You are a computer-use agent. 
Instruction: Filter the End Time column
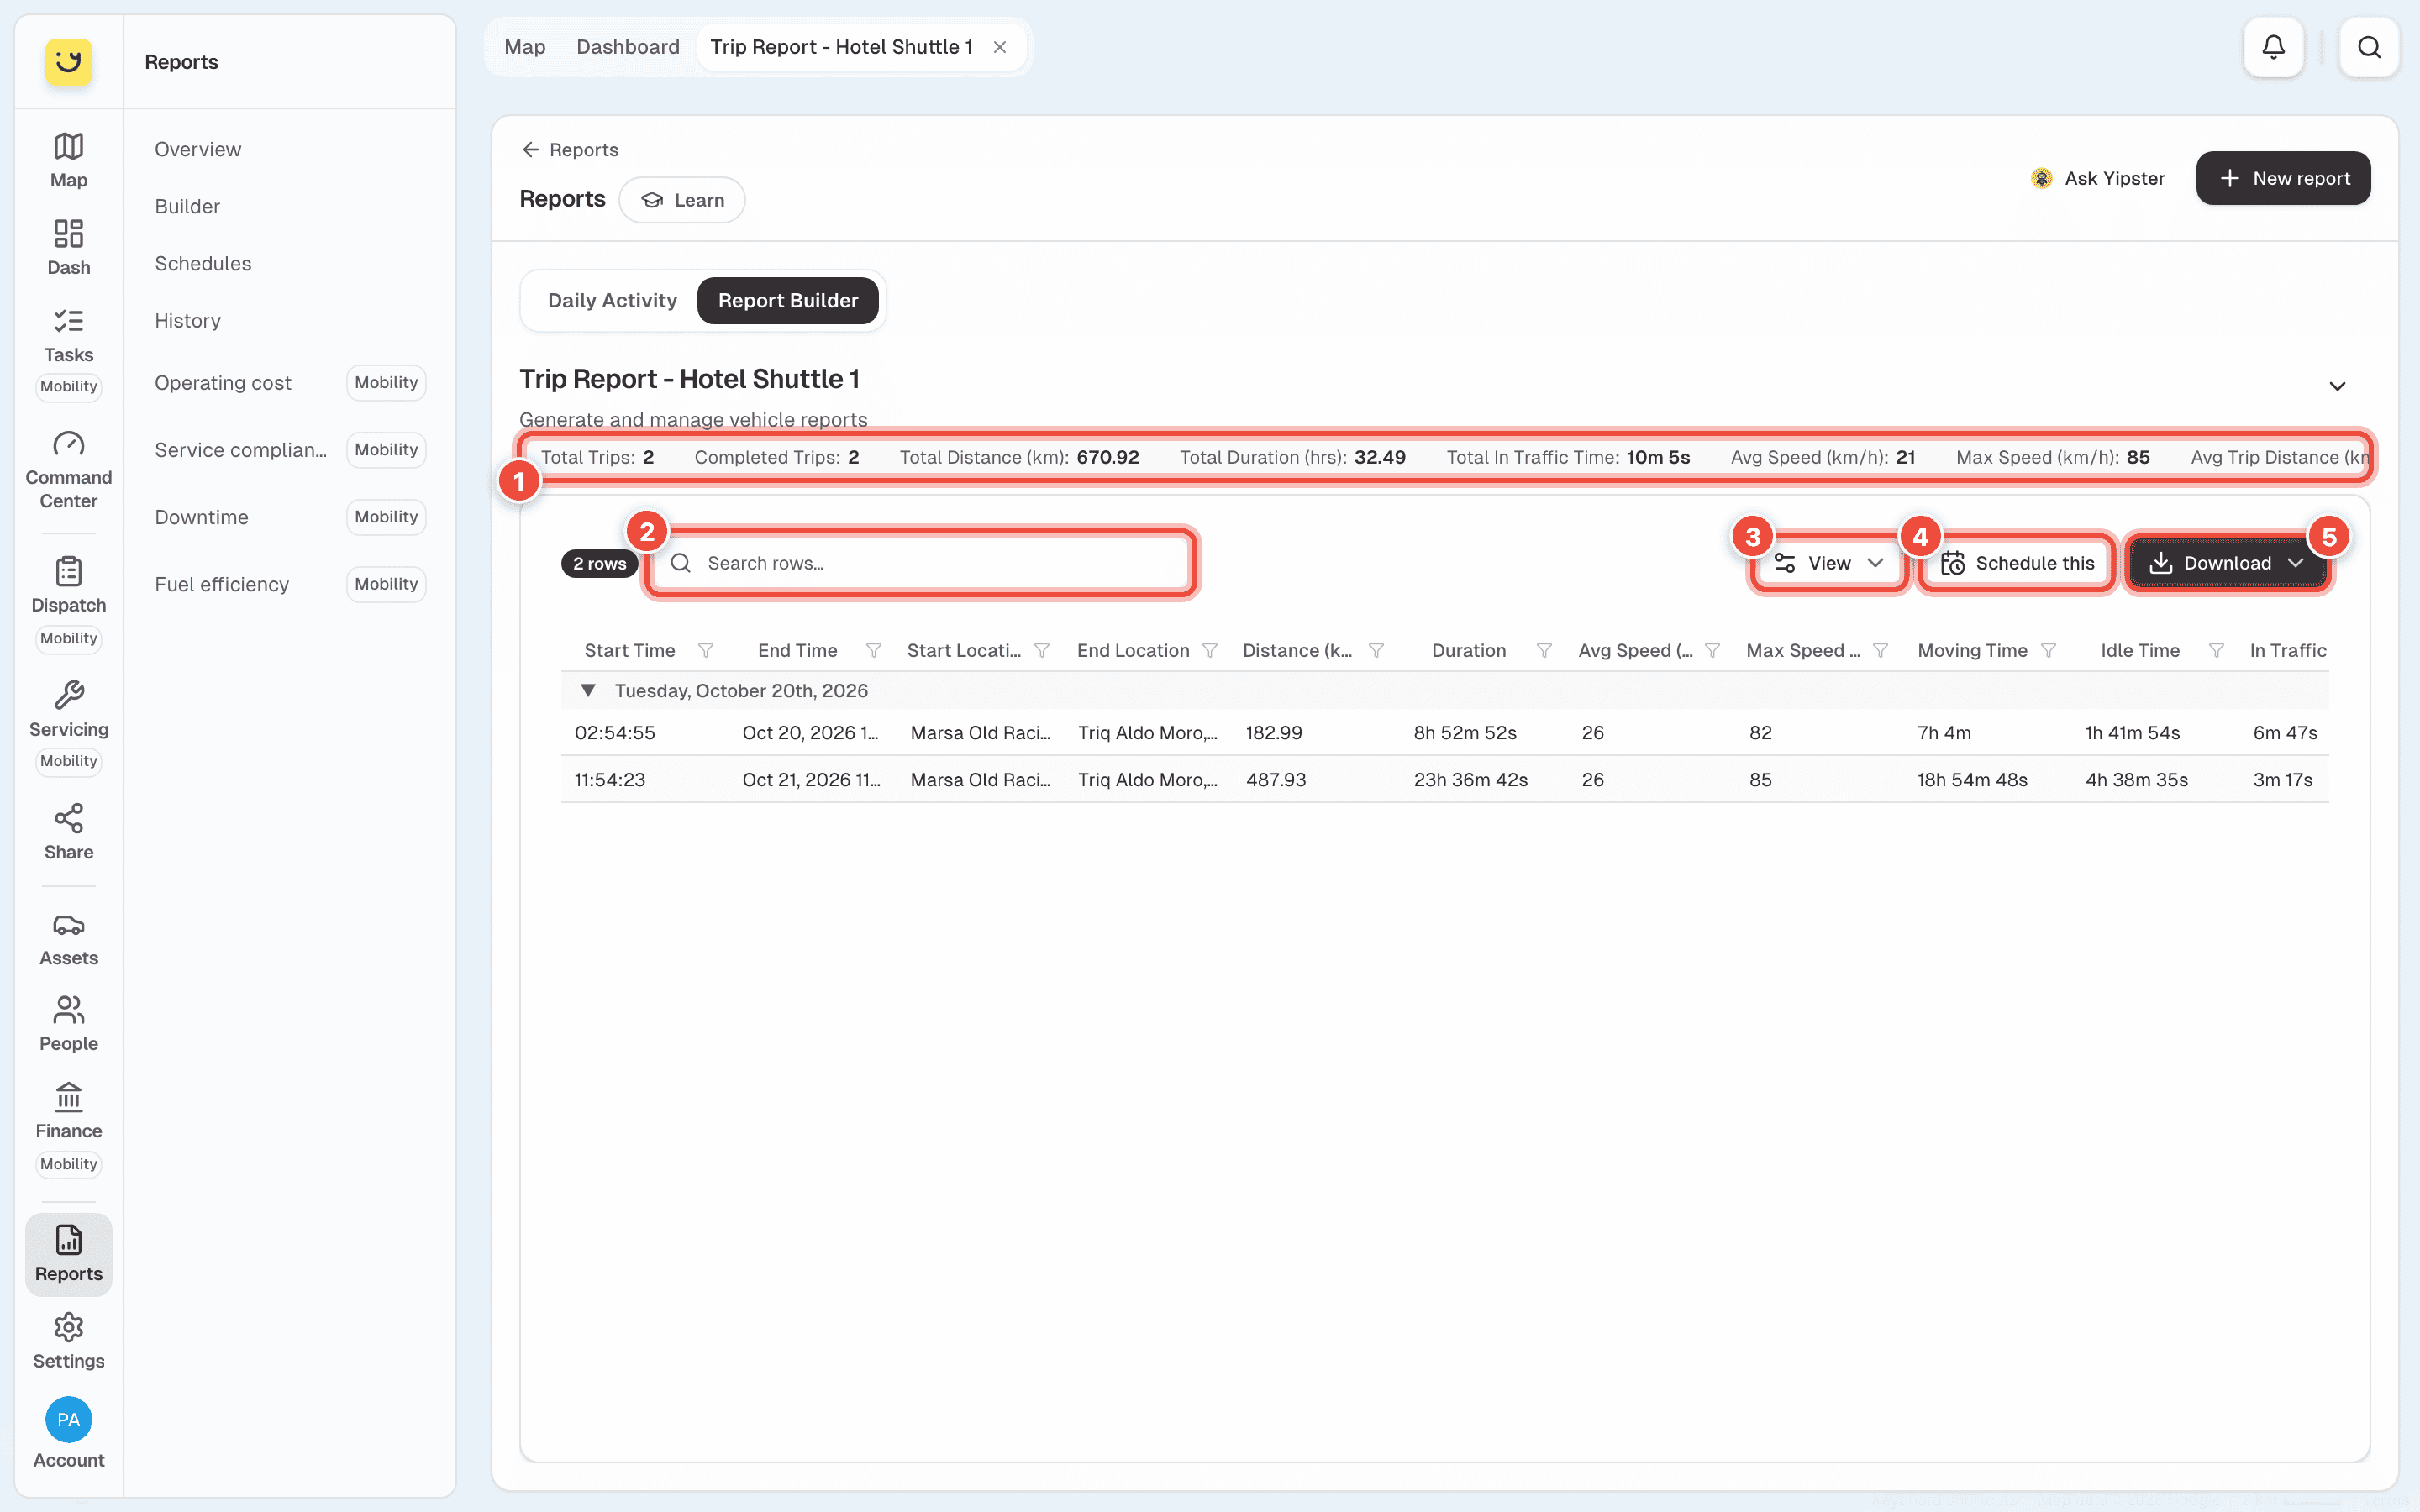pos(874,651)
